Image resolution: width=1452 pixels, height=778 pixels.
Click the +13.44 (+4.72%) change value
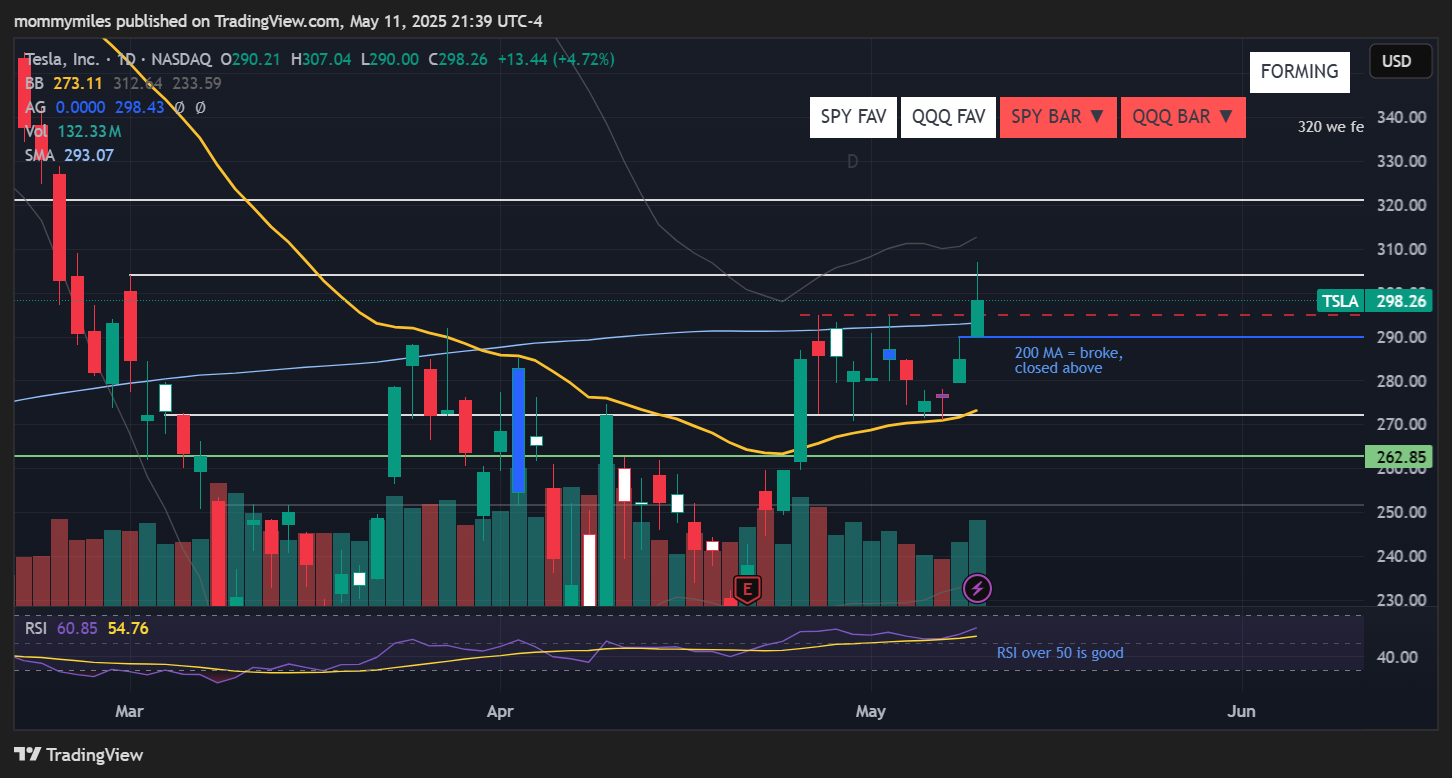555,59
